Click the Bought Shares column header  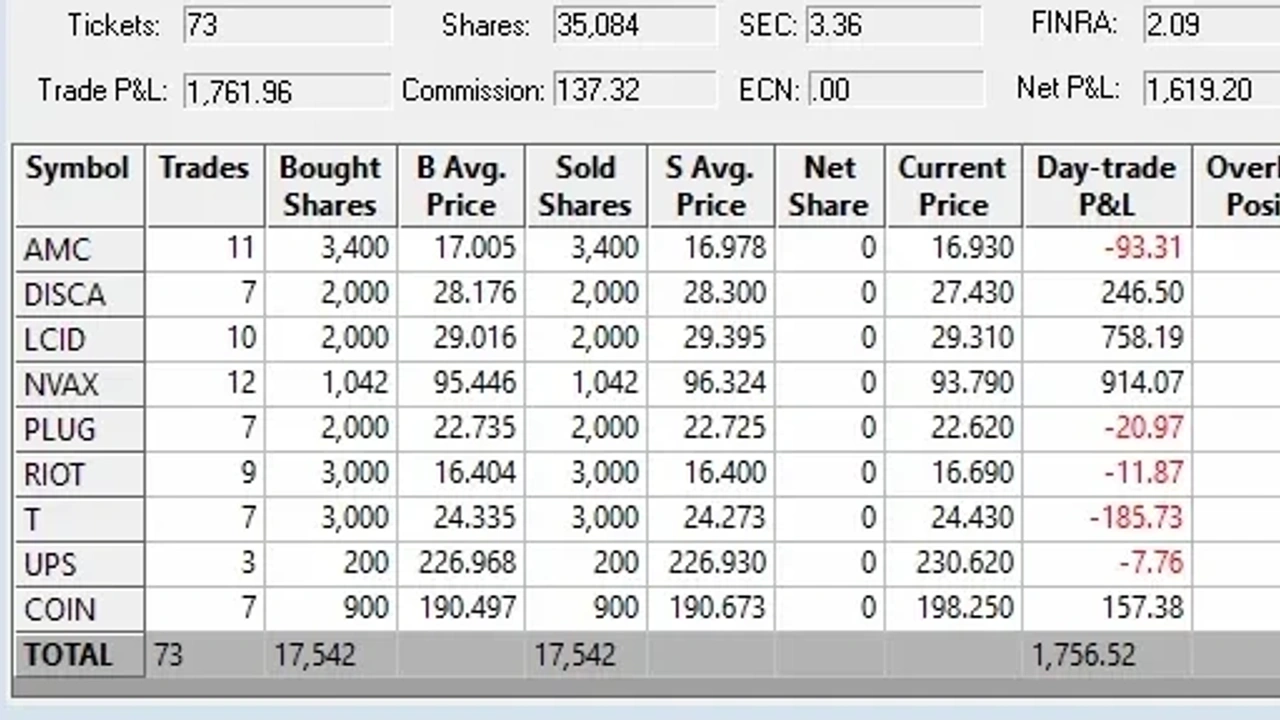[x=330, y=186]
